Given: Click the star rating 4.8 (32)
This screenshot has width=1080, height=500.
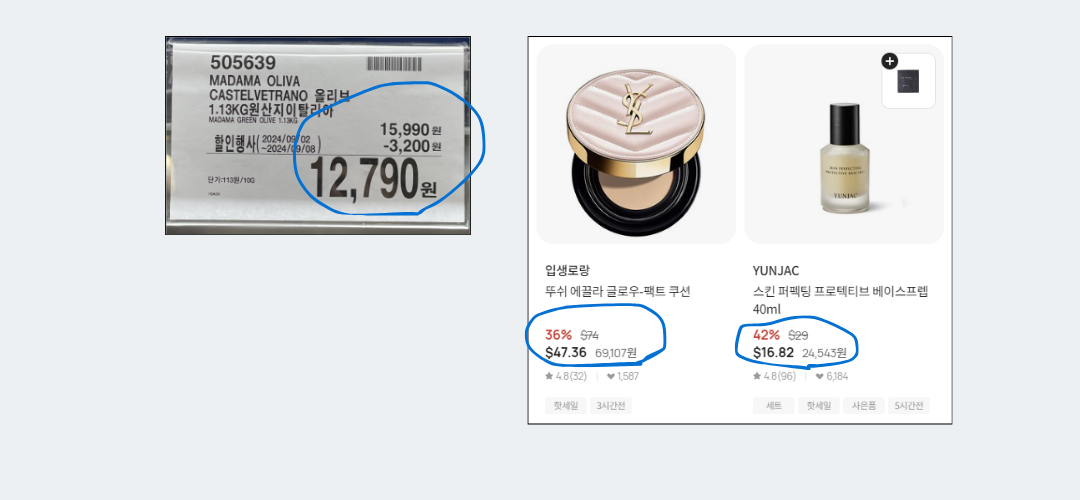Looking at the screenshot, I should [565, 377].
